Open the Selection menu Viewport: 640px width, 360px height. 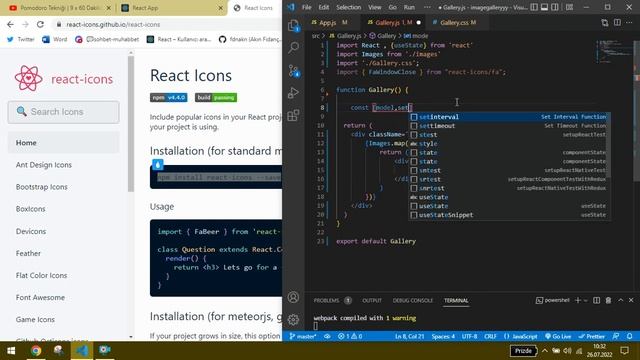coord(349,7)
